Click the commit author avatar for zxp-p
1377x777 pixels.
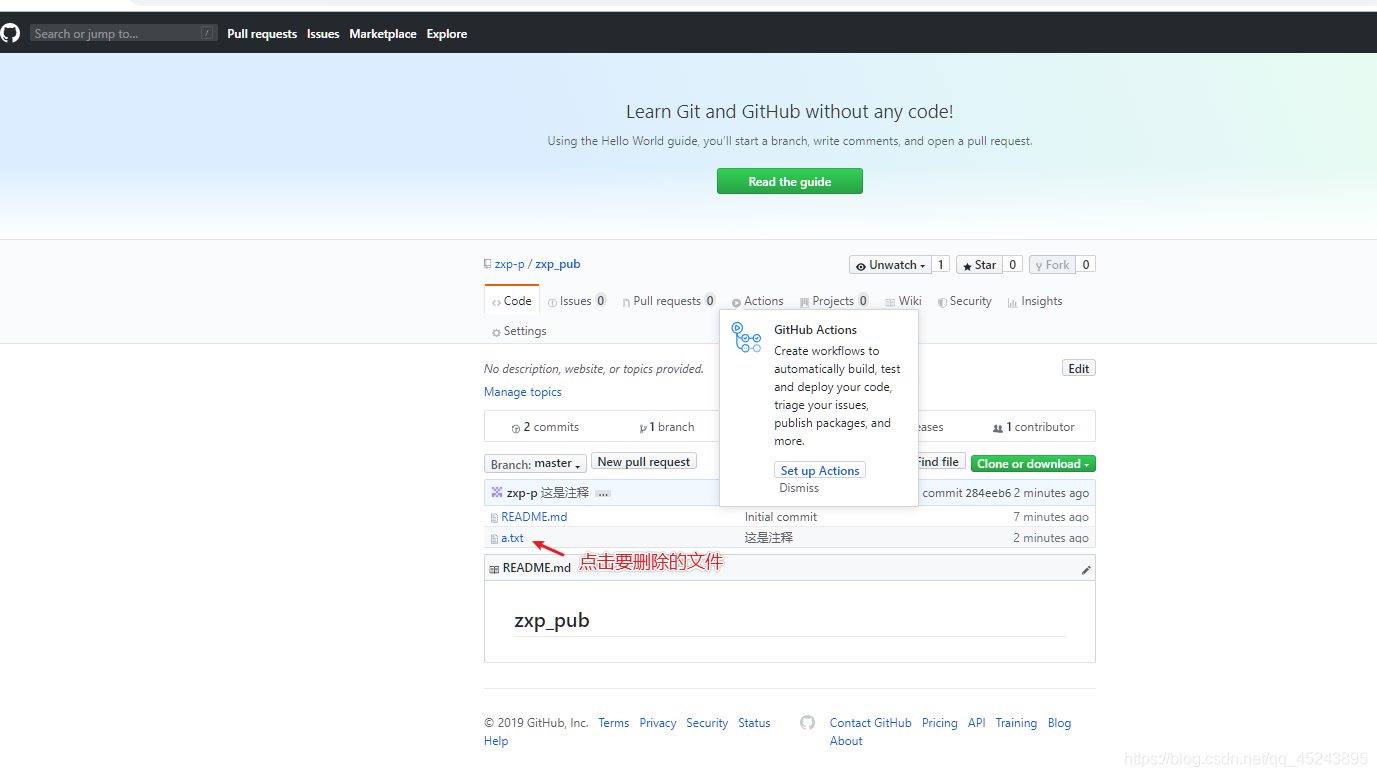coord(497,492)
